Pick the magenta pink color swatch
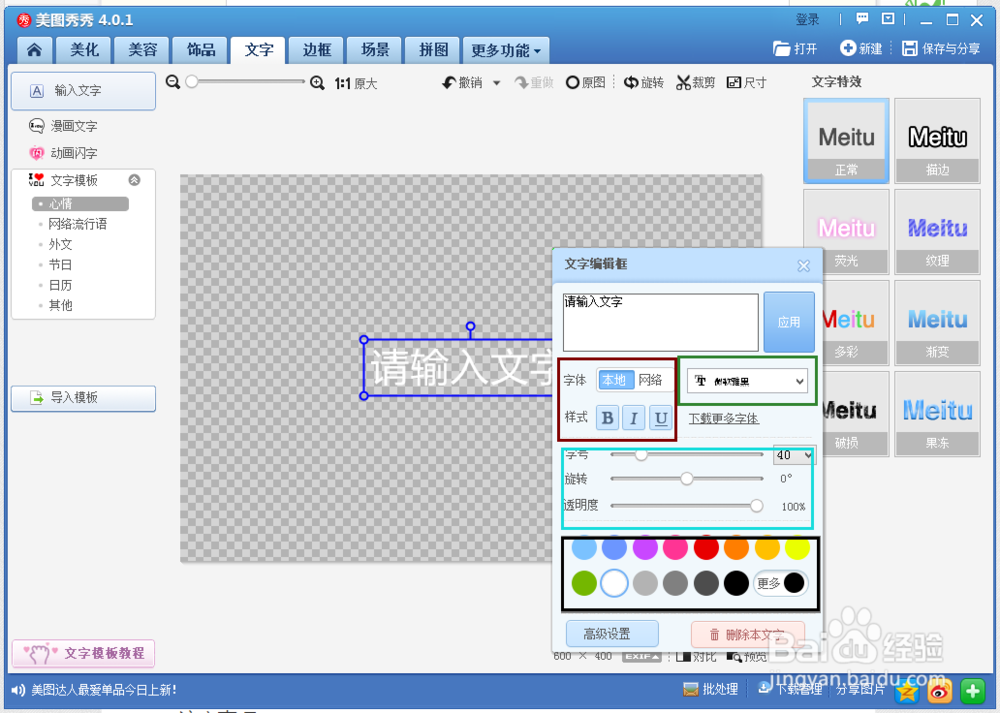Image resolution: width=1000 pixels, height=713 pixels. click(x=675, y=548)
